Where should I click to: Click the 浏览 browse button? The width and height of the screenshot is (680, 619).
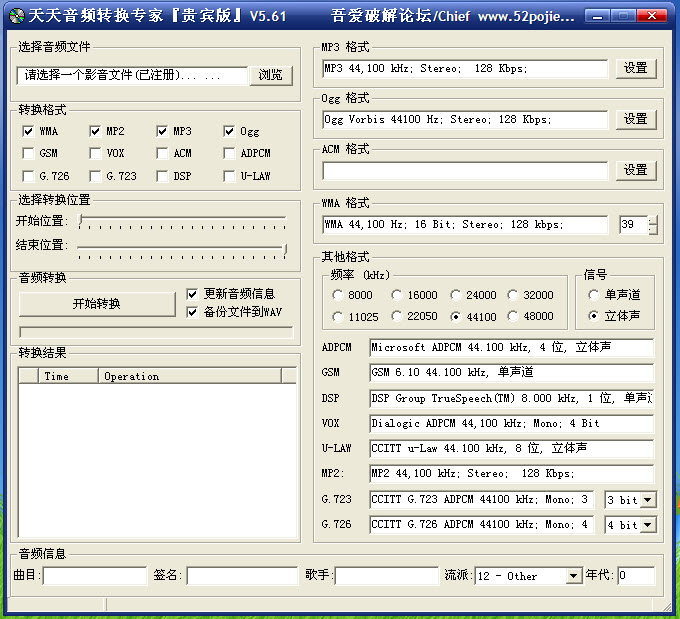click(270, 75)
